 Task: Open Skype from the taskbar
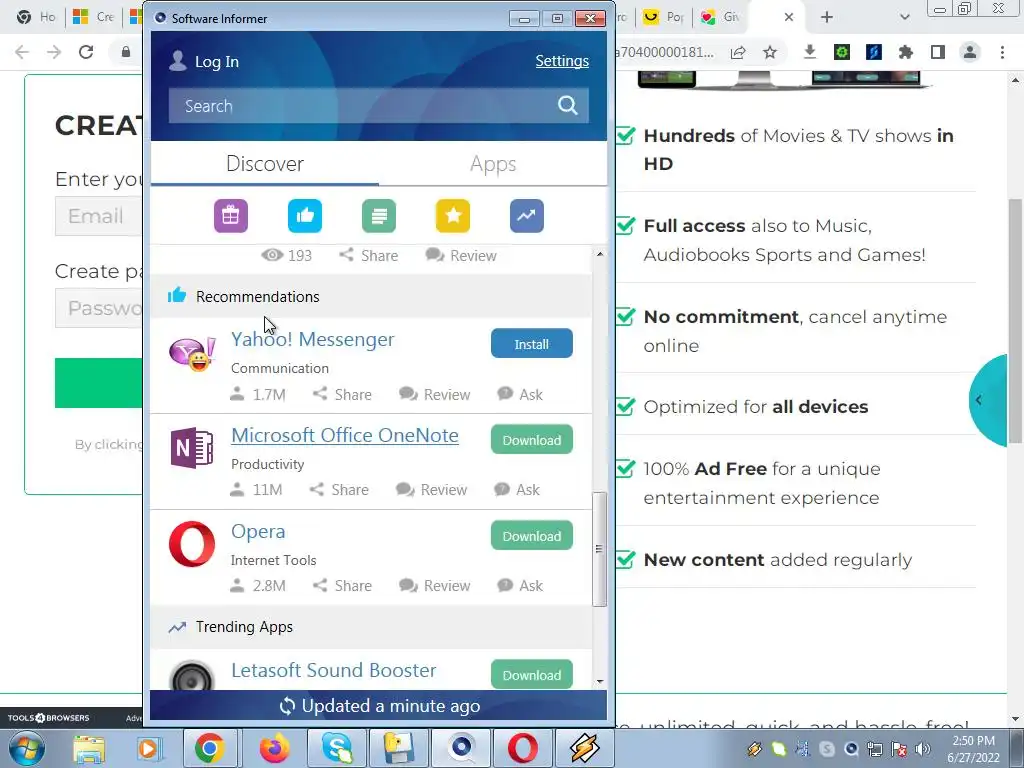click(337, 748)
